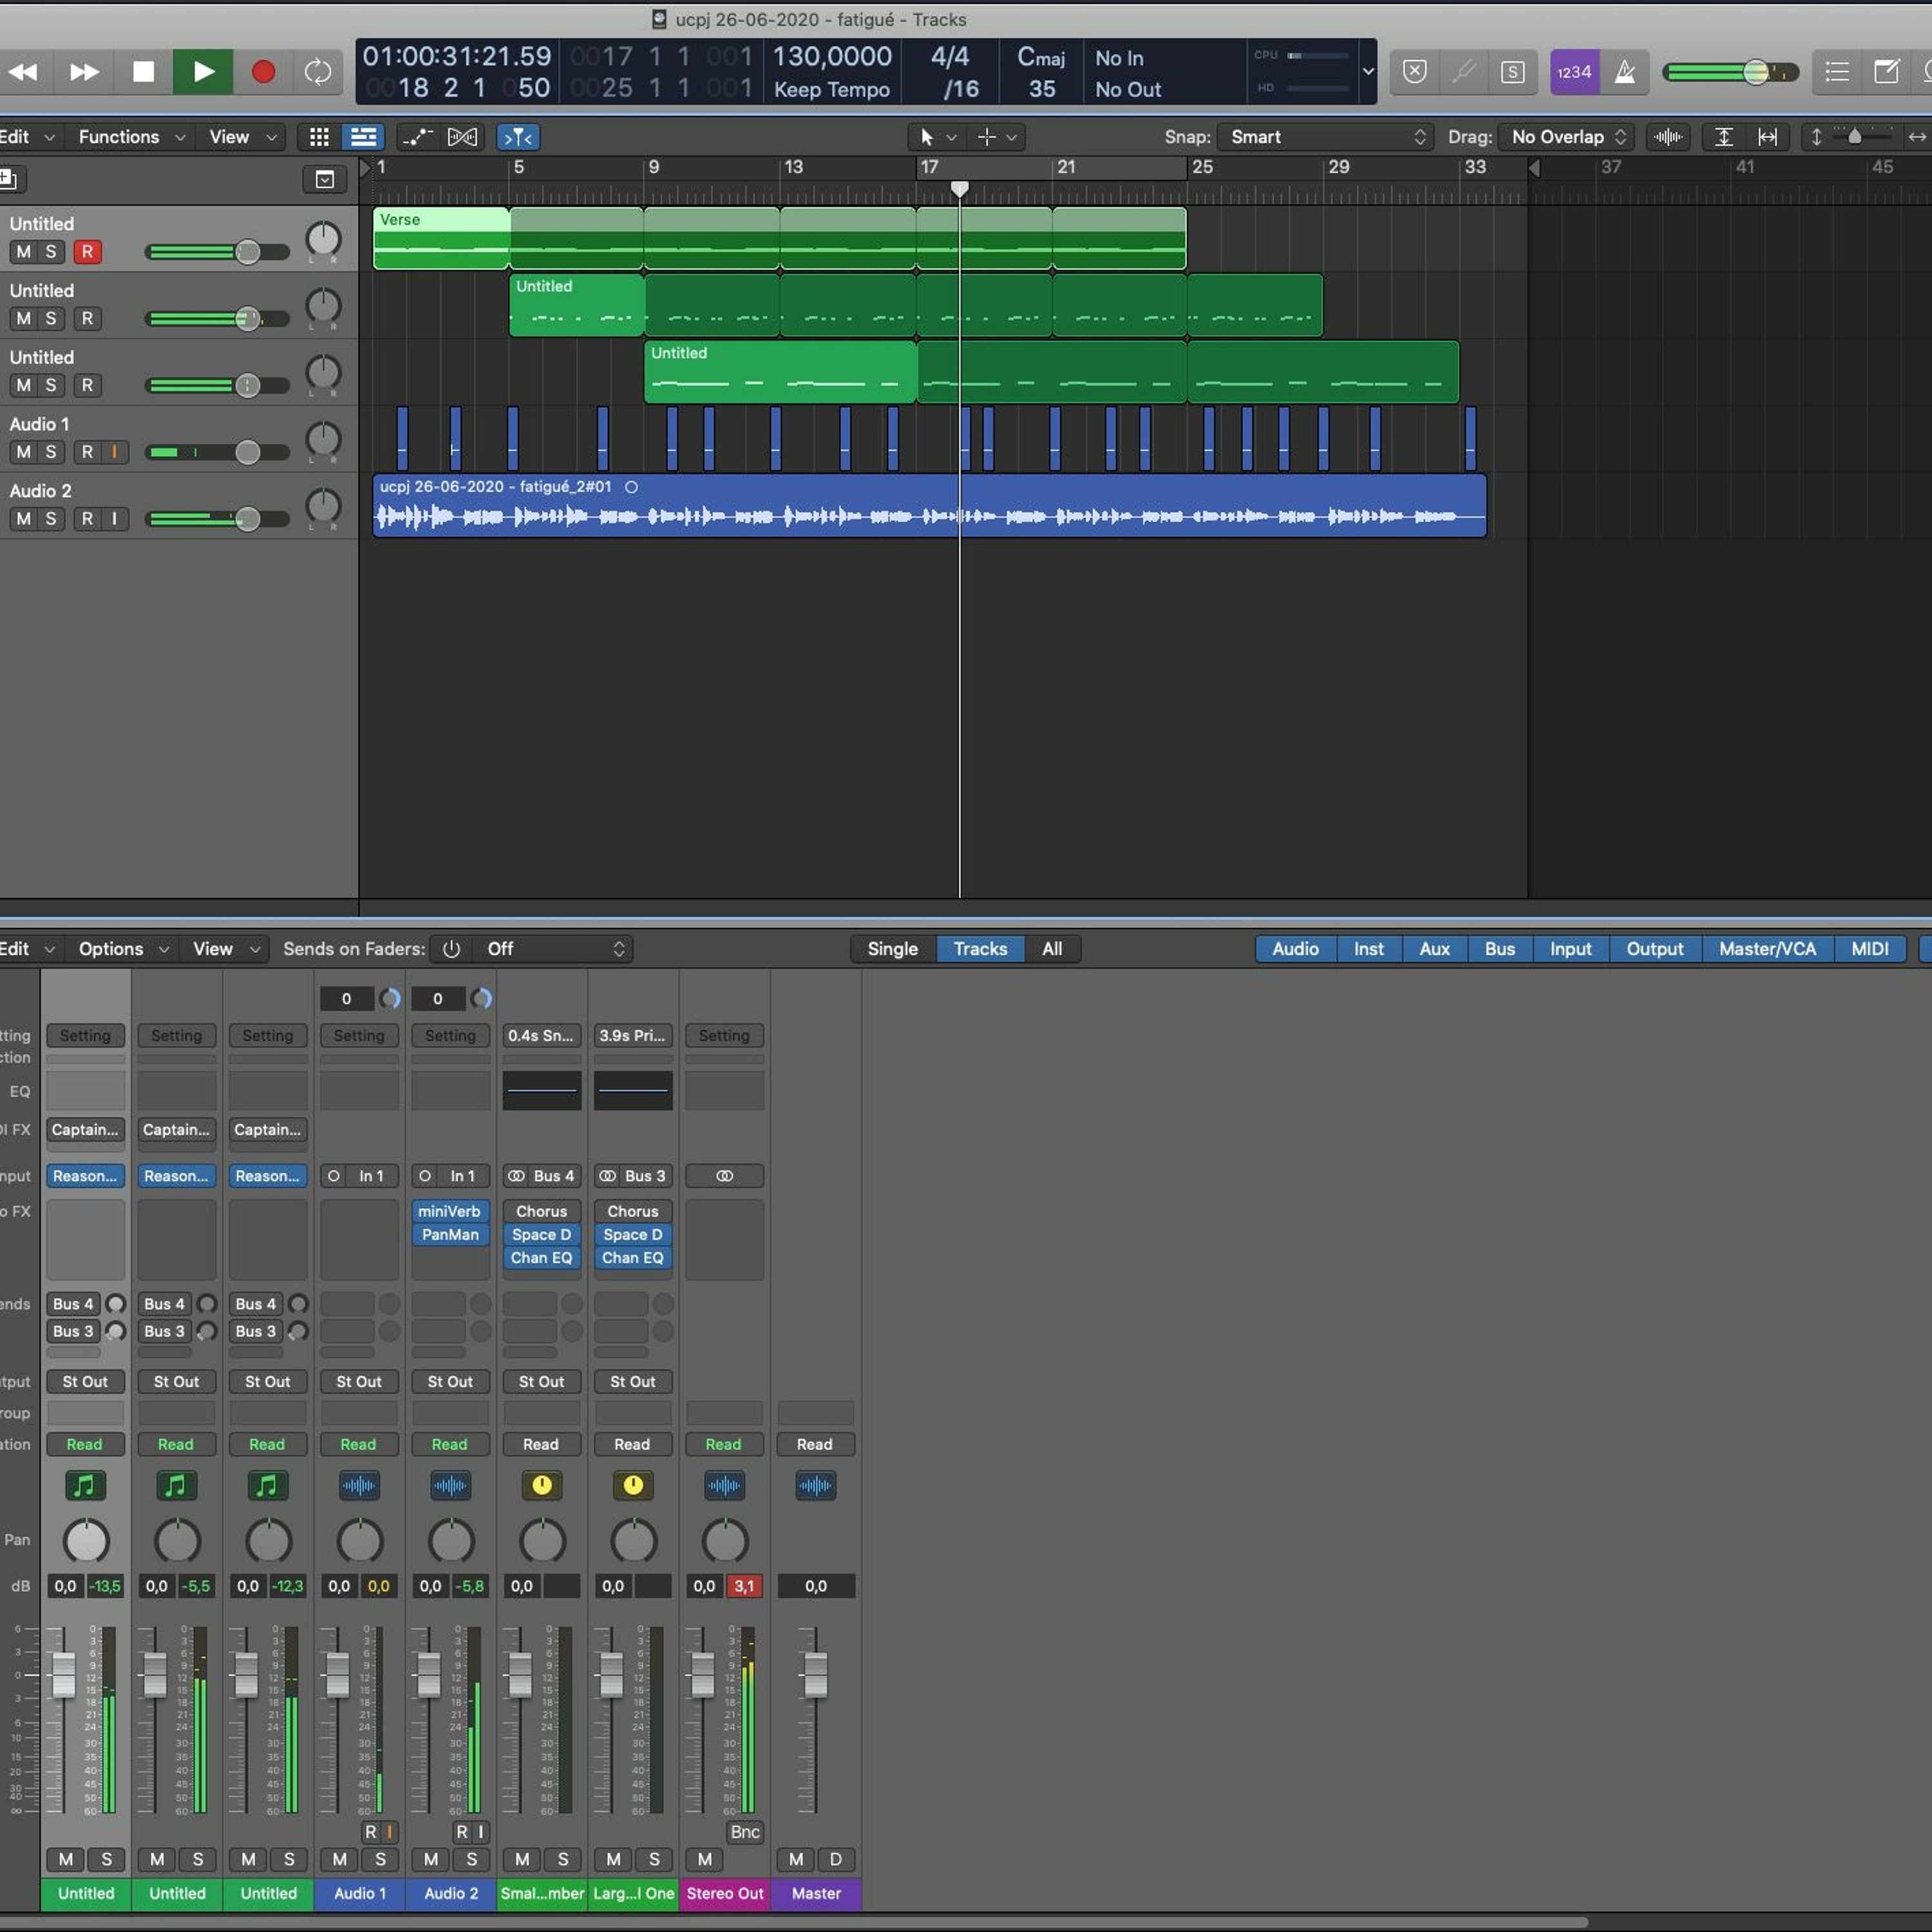
Task: Toggle the Cycle mode button
Action: 318,72
